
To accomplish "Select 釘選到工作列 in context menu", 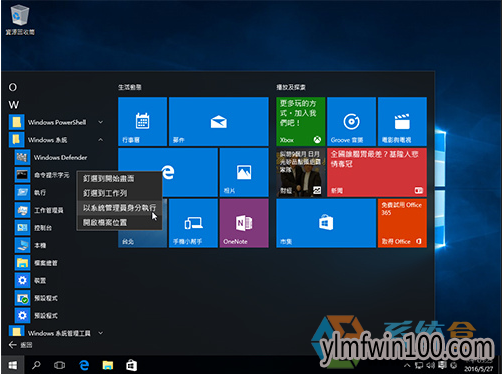I will (x=119, y=193).
